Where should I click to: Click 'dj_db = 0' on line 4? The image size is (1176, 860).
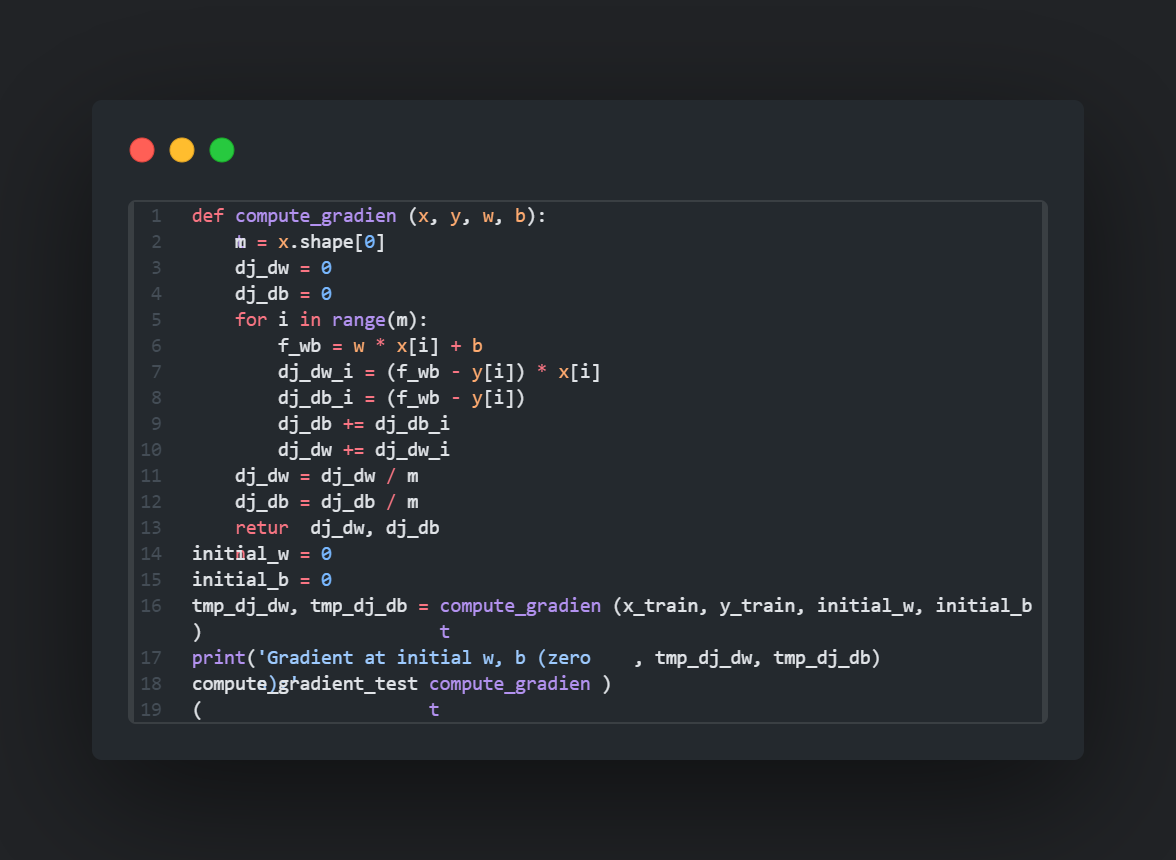284,294
